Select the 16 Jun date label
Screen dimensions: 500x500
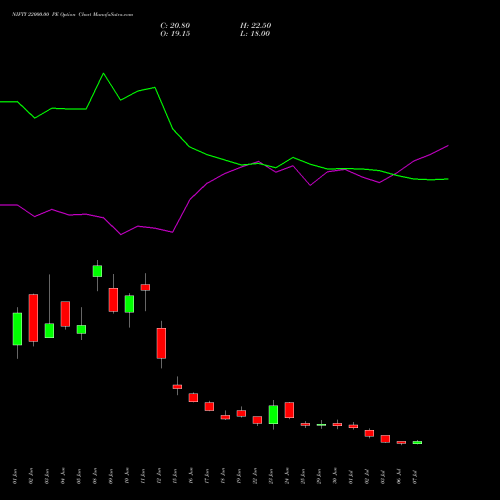(191, 476)
